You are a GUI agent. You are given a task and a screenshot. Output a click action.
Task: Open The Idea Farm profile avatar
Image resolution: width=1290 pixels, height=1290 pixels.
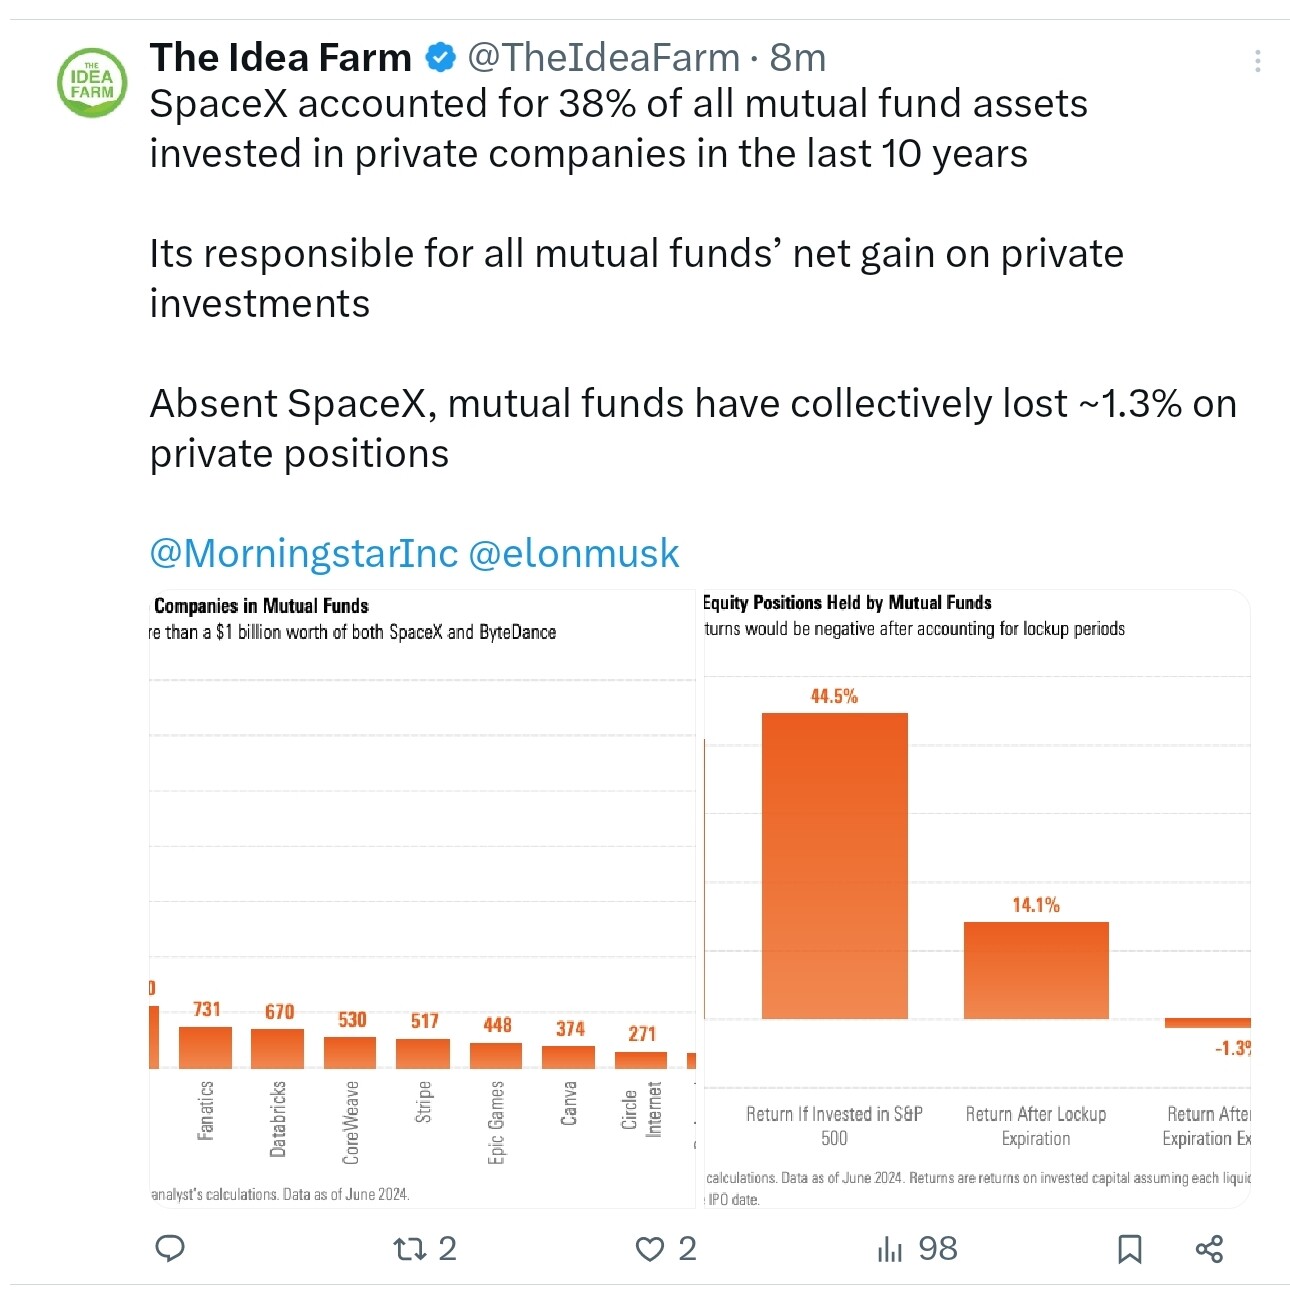pos(92,82)
